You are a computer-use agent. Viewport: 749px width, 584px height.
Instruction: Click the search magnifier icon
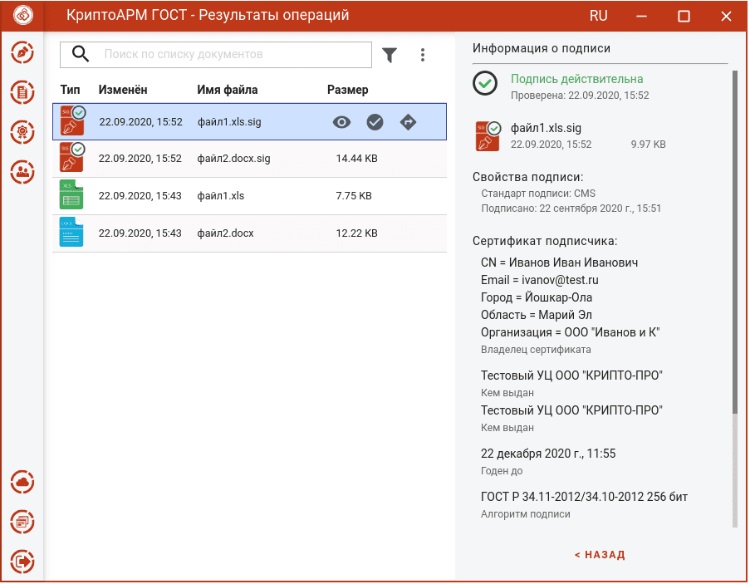(x=80, y=54)
